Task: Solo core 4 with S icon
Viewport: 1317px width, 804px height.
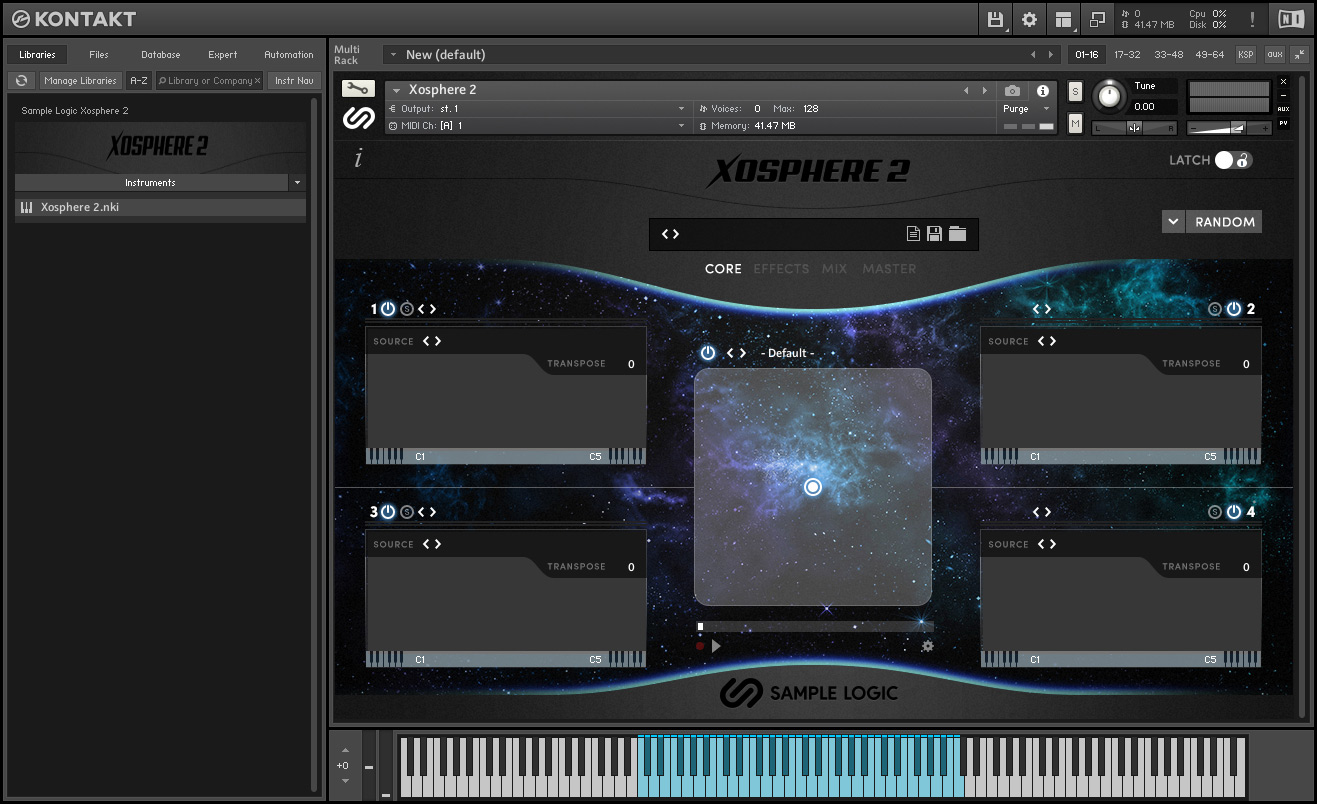Action: click(x=1214, y=512)
